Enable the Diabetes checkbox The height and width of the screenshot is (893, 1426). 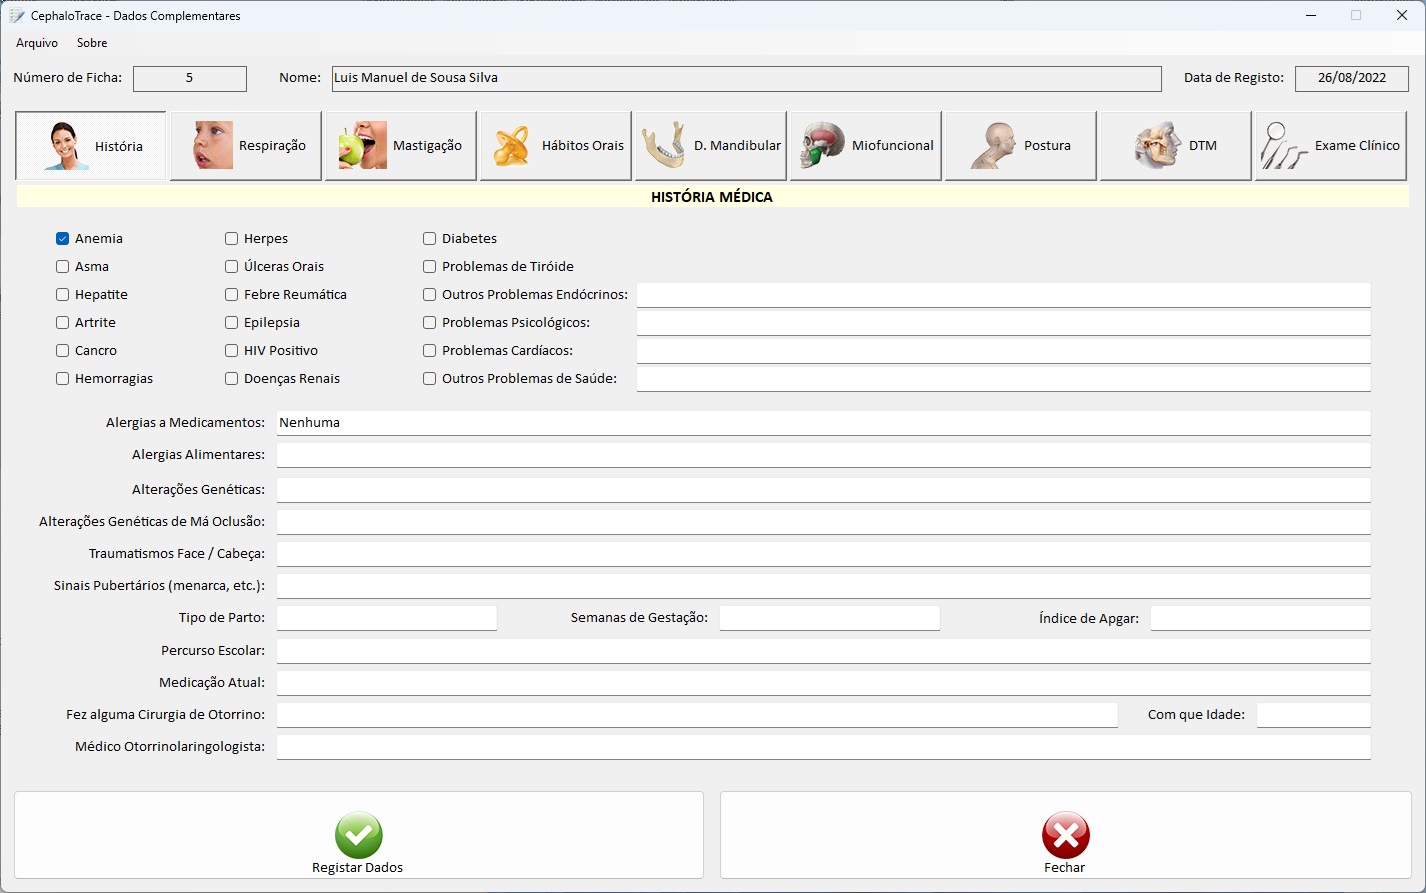click(x=430, y=239)
